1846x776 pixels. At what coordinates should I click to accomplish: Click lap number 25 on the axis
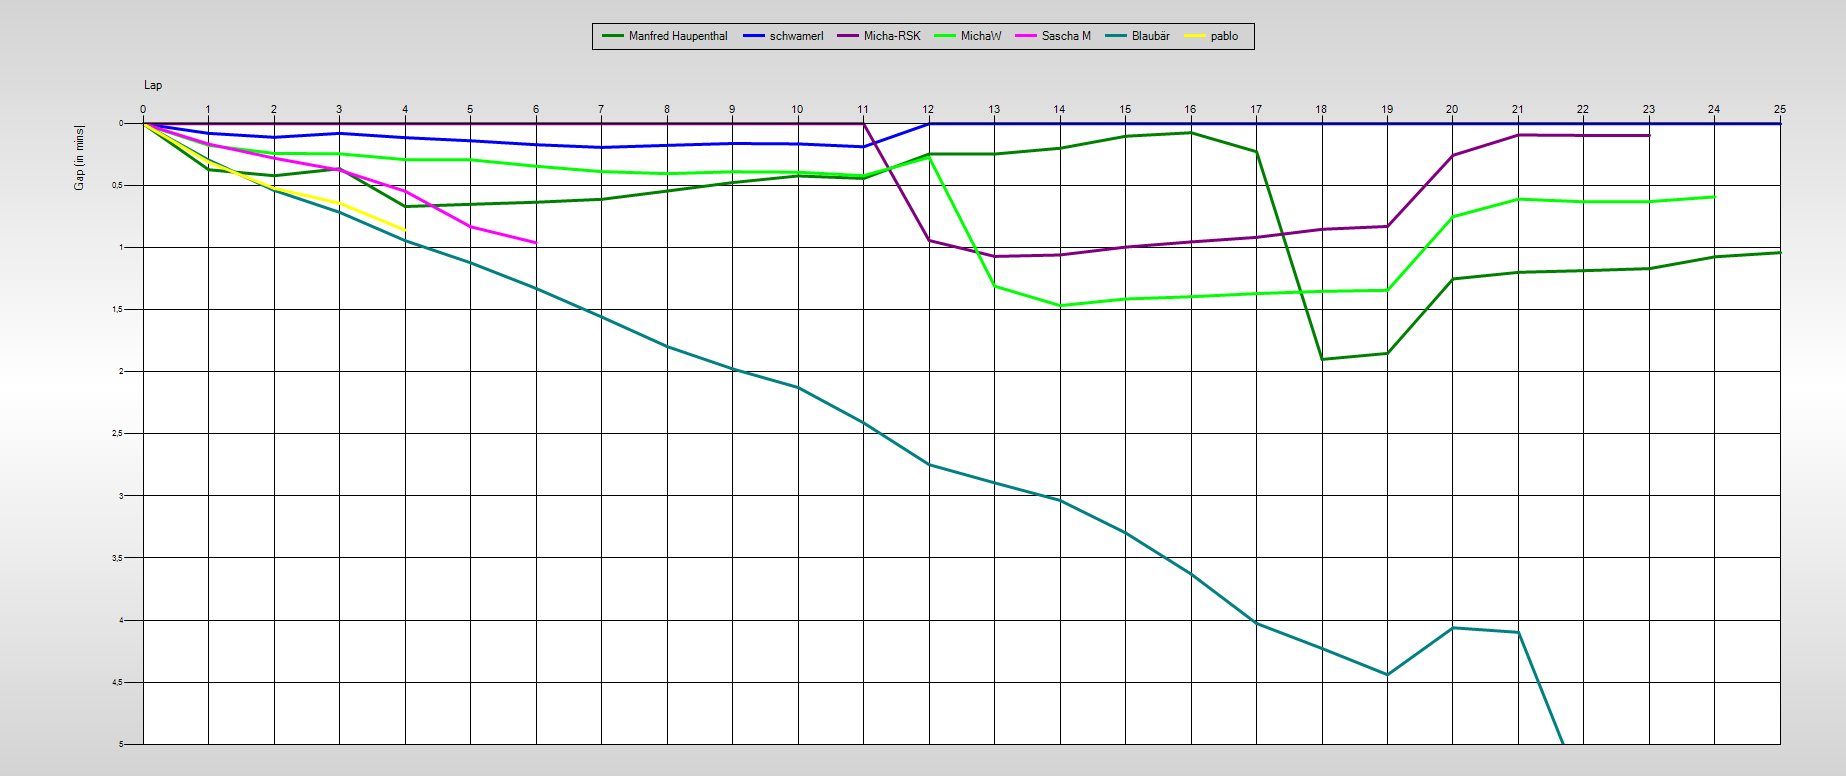coord(1780,109)
